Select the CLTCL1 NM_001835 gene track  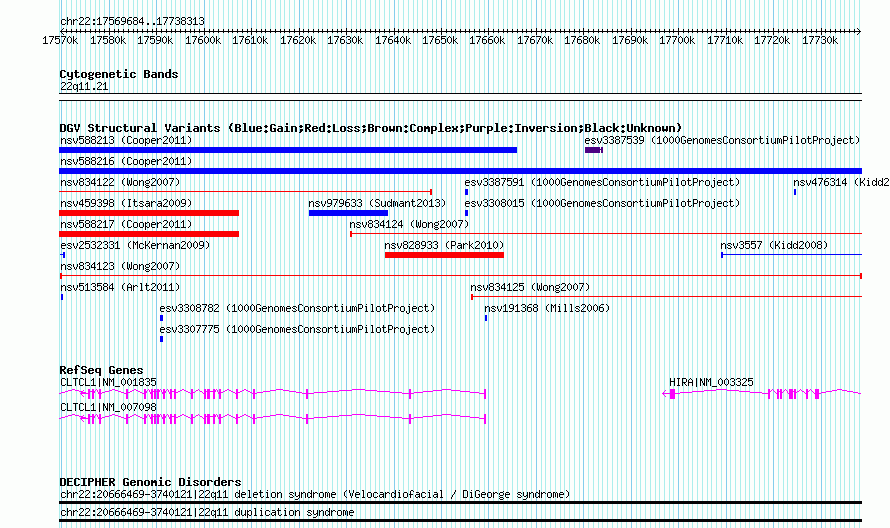point(272,393)
